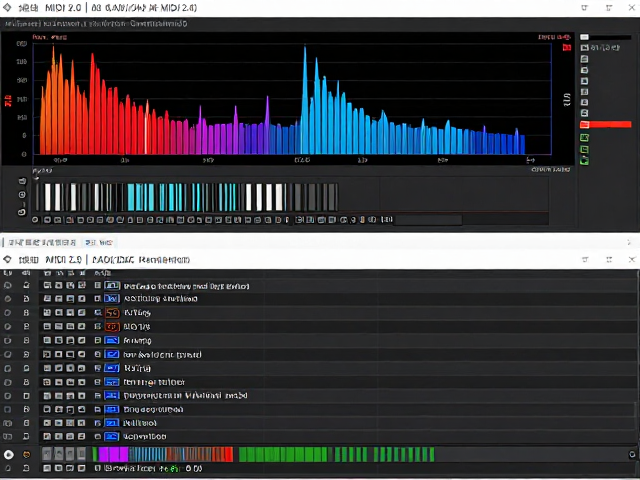Click the first square button on the bottom row
This screenshot has height=480, width=640.
(47, 468)
